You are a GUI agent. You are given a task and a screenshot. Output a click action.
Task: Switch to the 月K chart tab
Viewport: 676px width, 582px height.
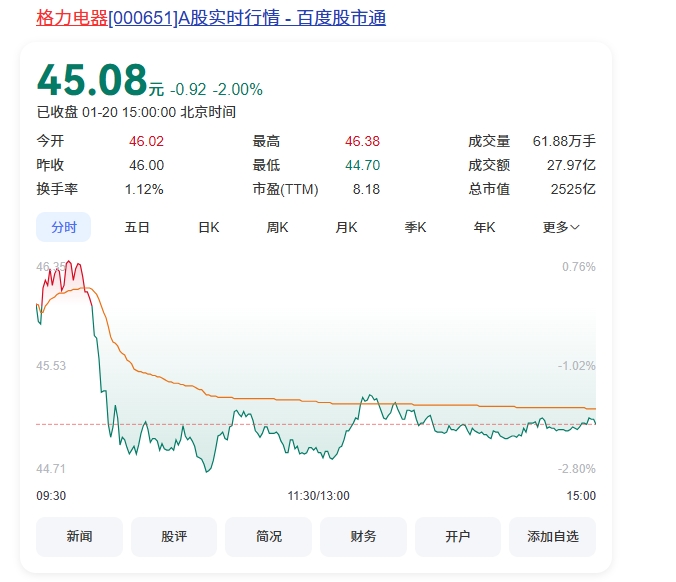point(347,227)
